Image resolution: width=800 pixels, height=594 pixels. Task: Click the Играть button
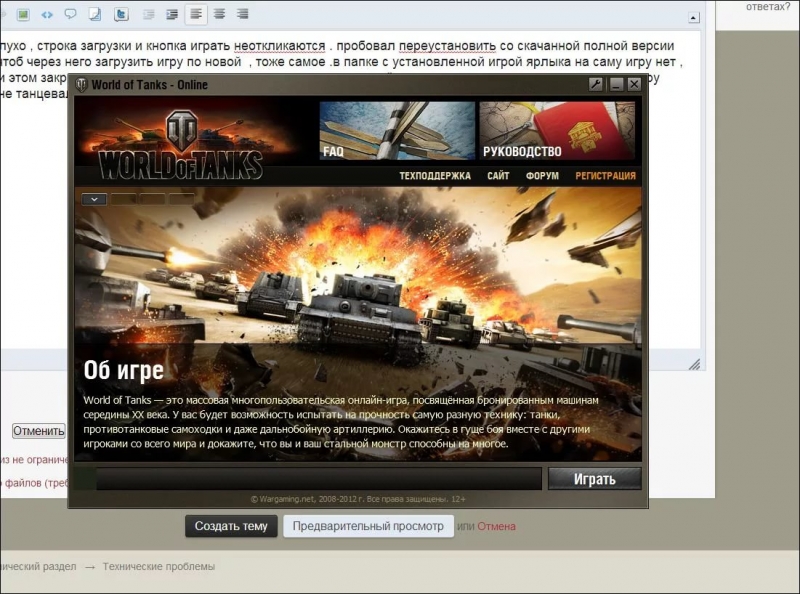click(x=594, y=479)
